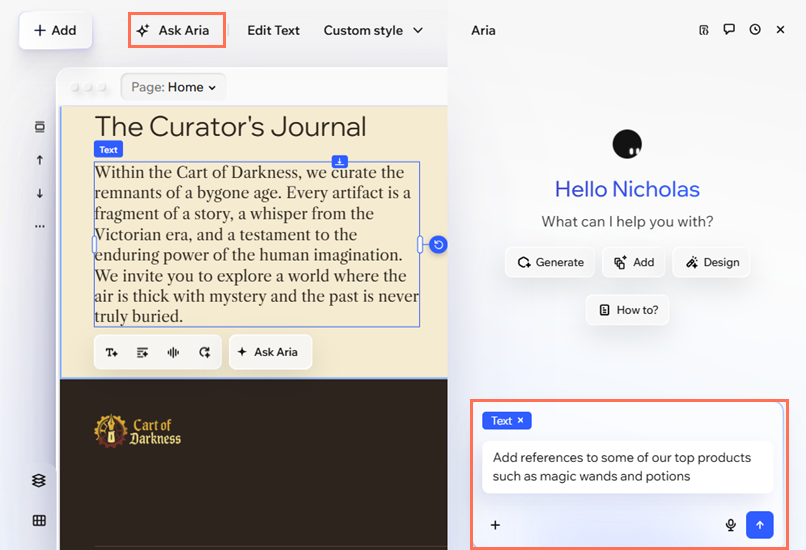Click the regenerate text icon in floating toolbar

[205, 352]
